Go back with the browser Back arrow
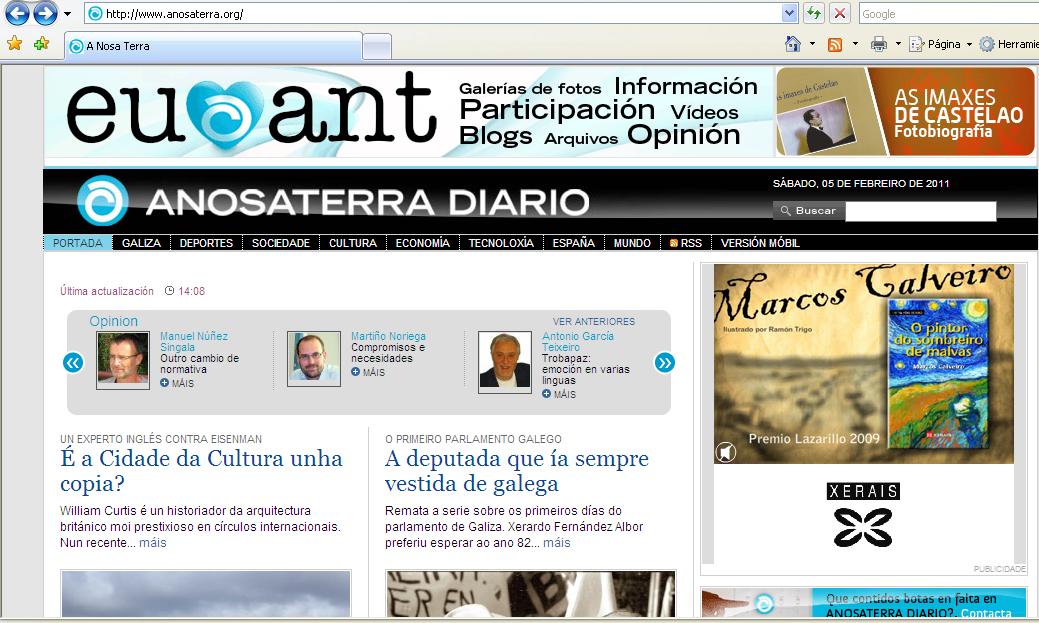The image size is (1039, 623). tap(17, 13)
